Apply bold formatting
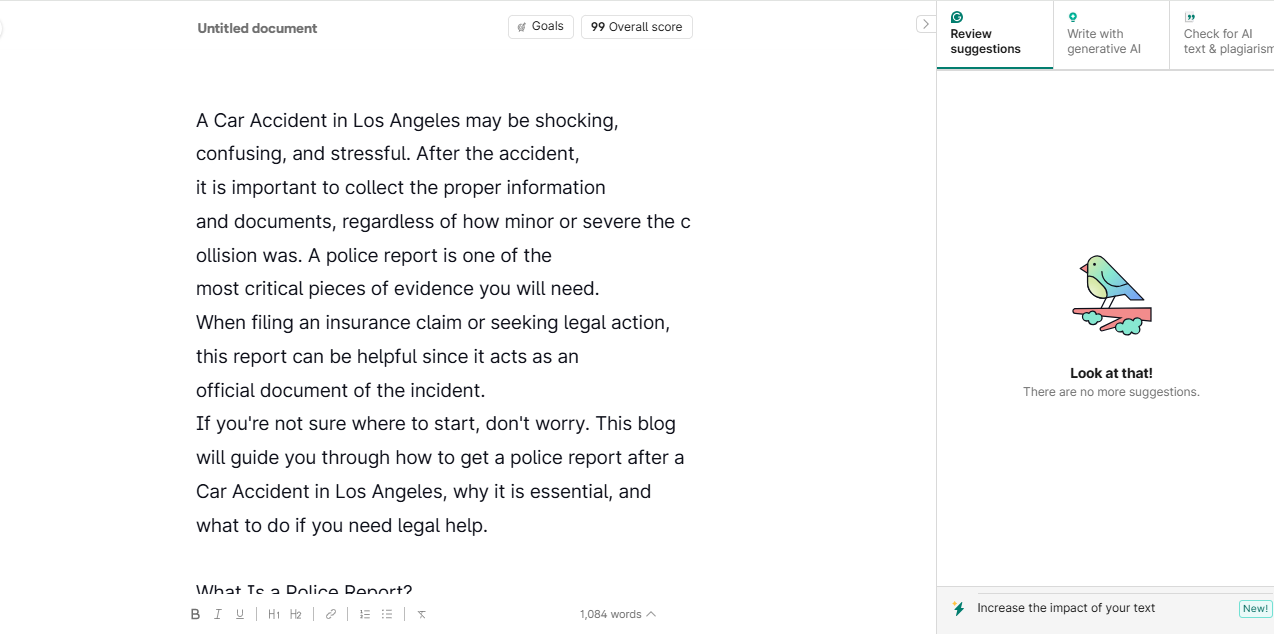Screen dimensions: 1274x634 pyautogui.click(x=196, y=614)
